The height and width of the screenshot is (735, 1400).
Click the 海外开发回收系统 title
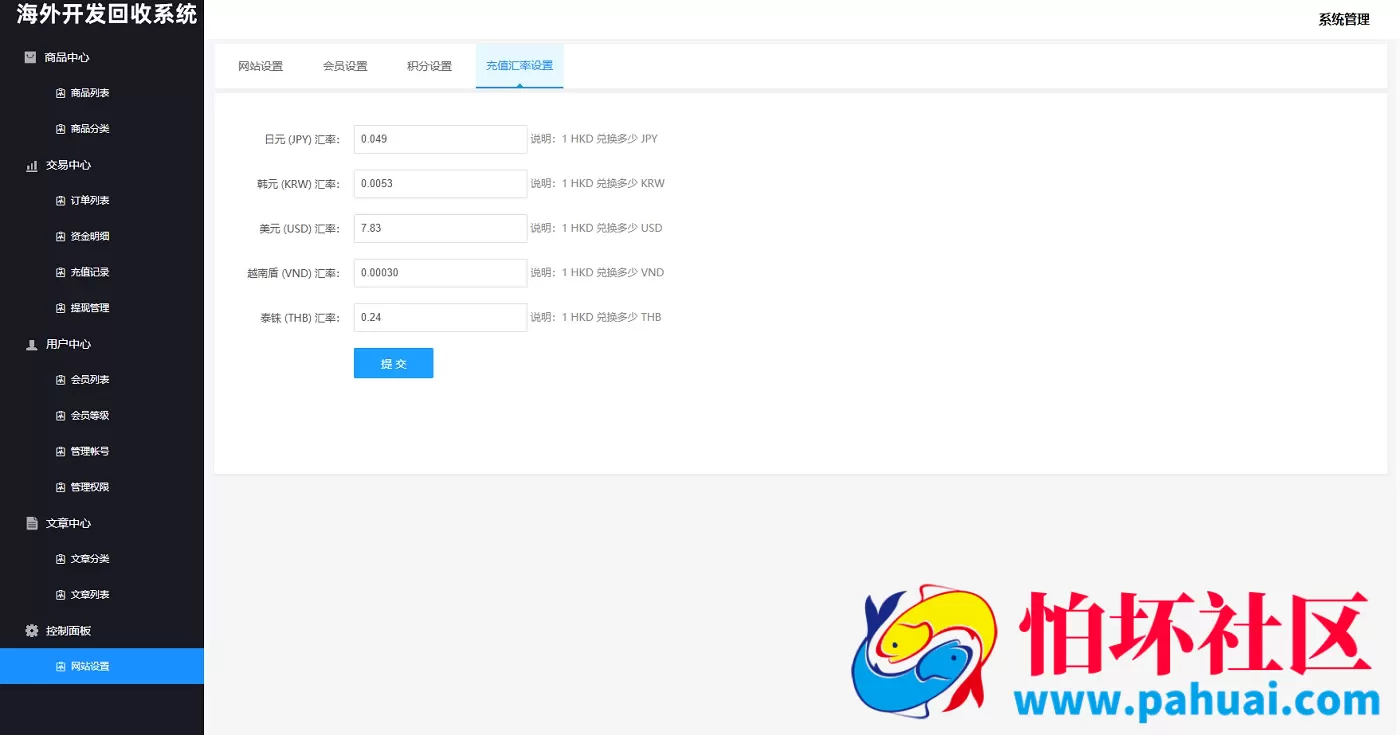(107, 15)
